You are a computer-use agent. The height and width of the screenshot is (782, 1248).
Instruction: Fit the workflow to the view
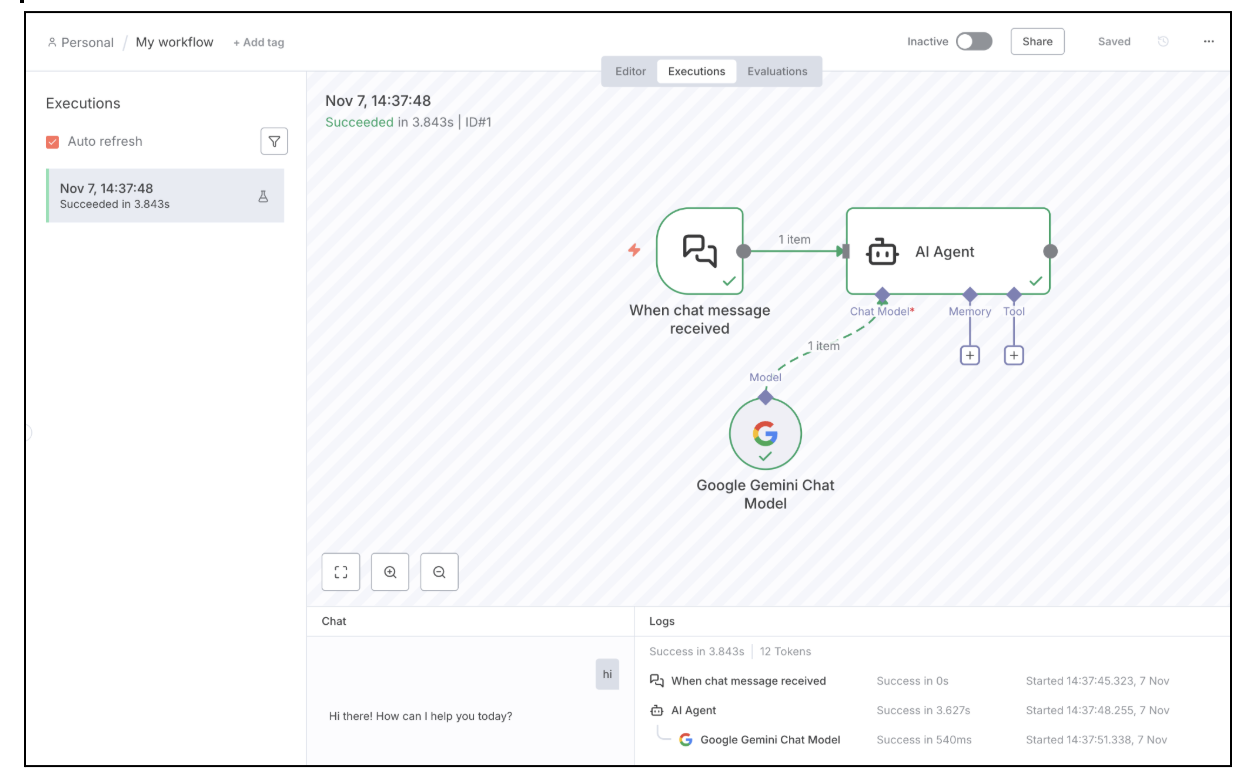point(341,572)
